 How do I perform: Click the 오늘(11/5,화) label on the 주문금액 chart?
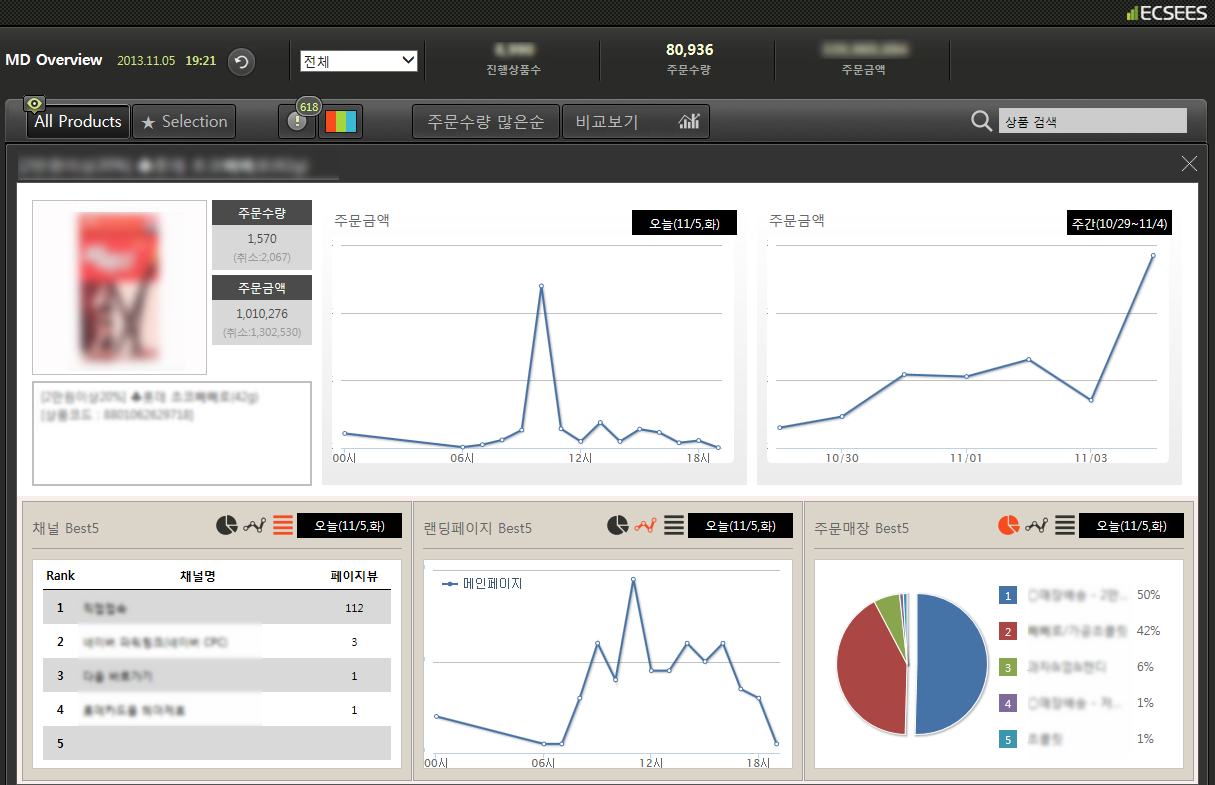point(685,223)
